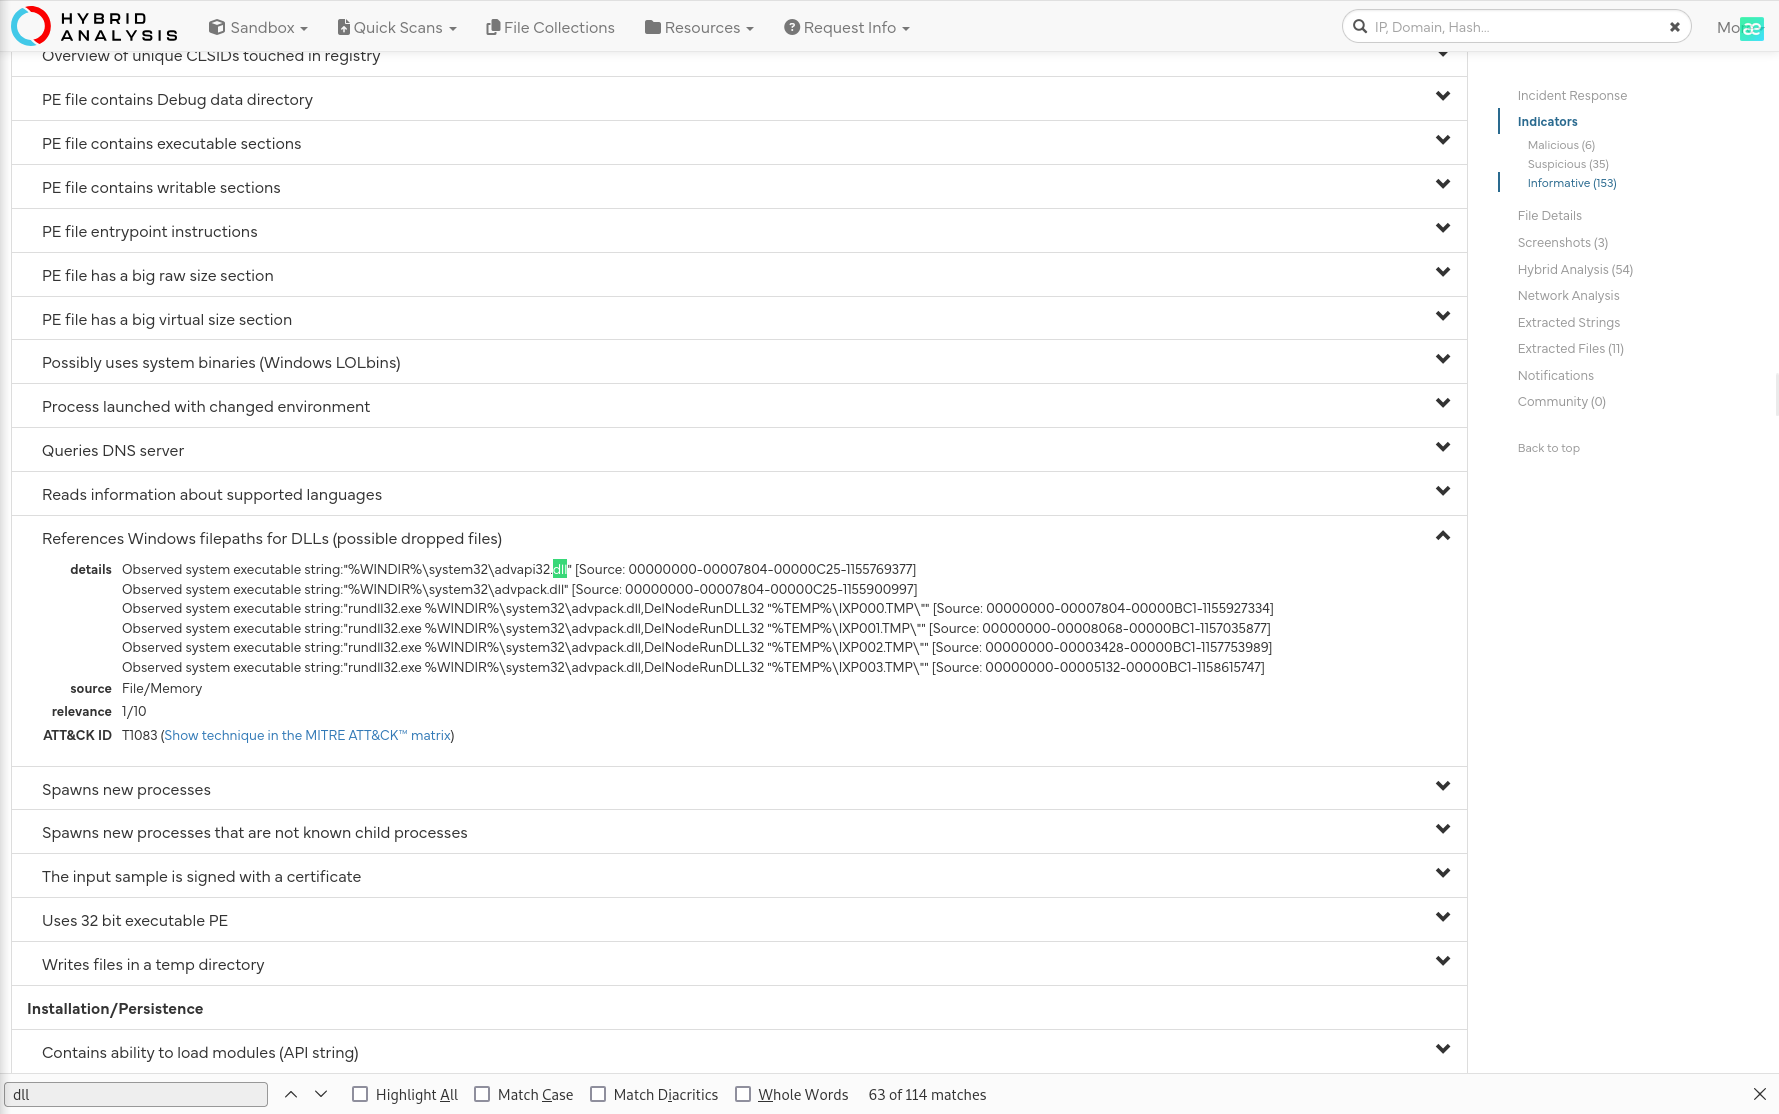The height and width of the screenshot is (1114, 1779).
Task: Open Extracted Files (11) section
Action: 1570,348
